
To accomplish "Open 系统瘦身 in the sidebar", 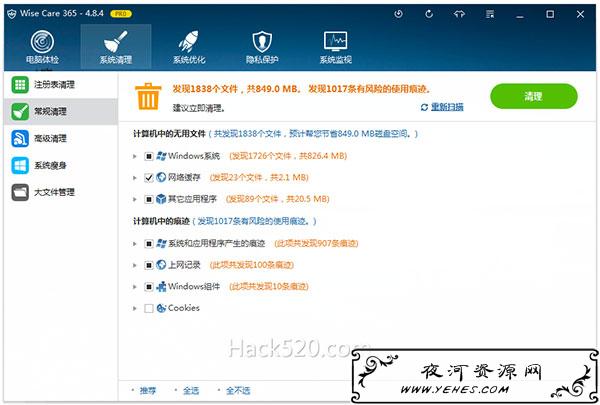I will 60,165.
